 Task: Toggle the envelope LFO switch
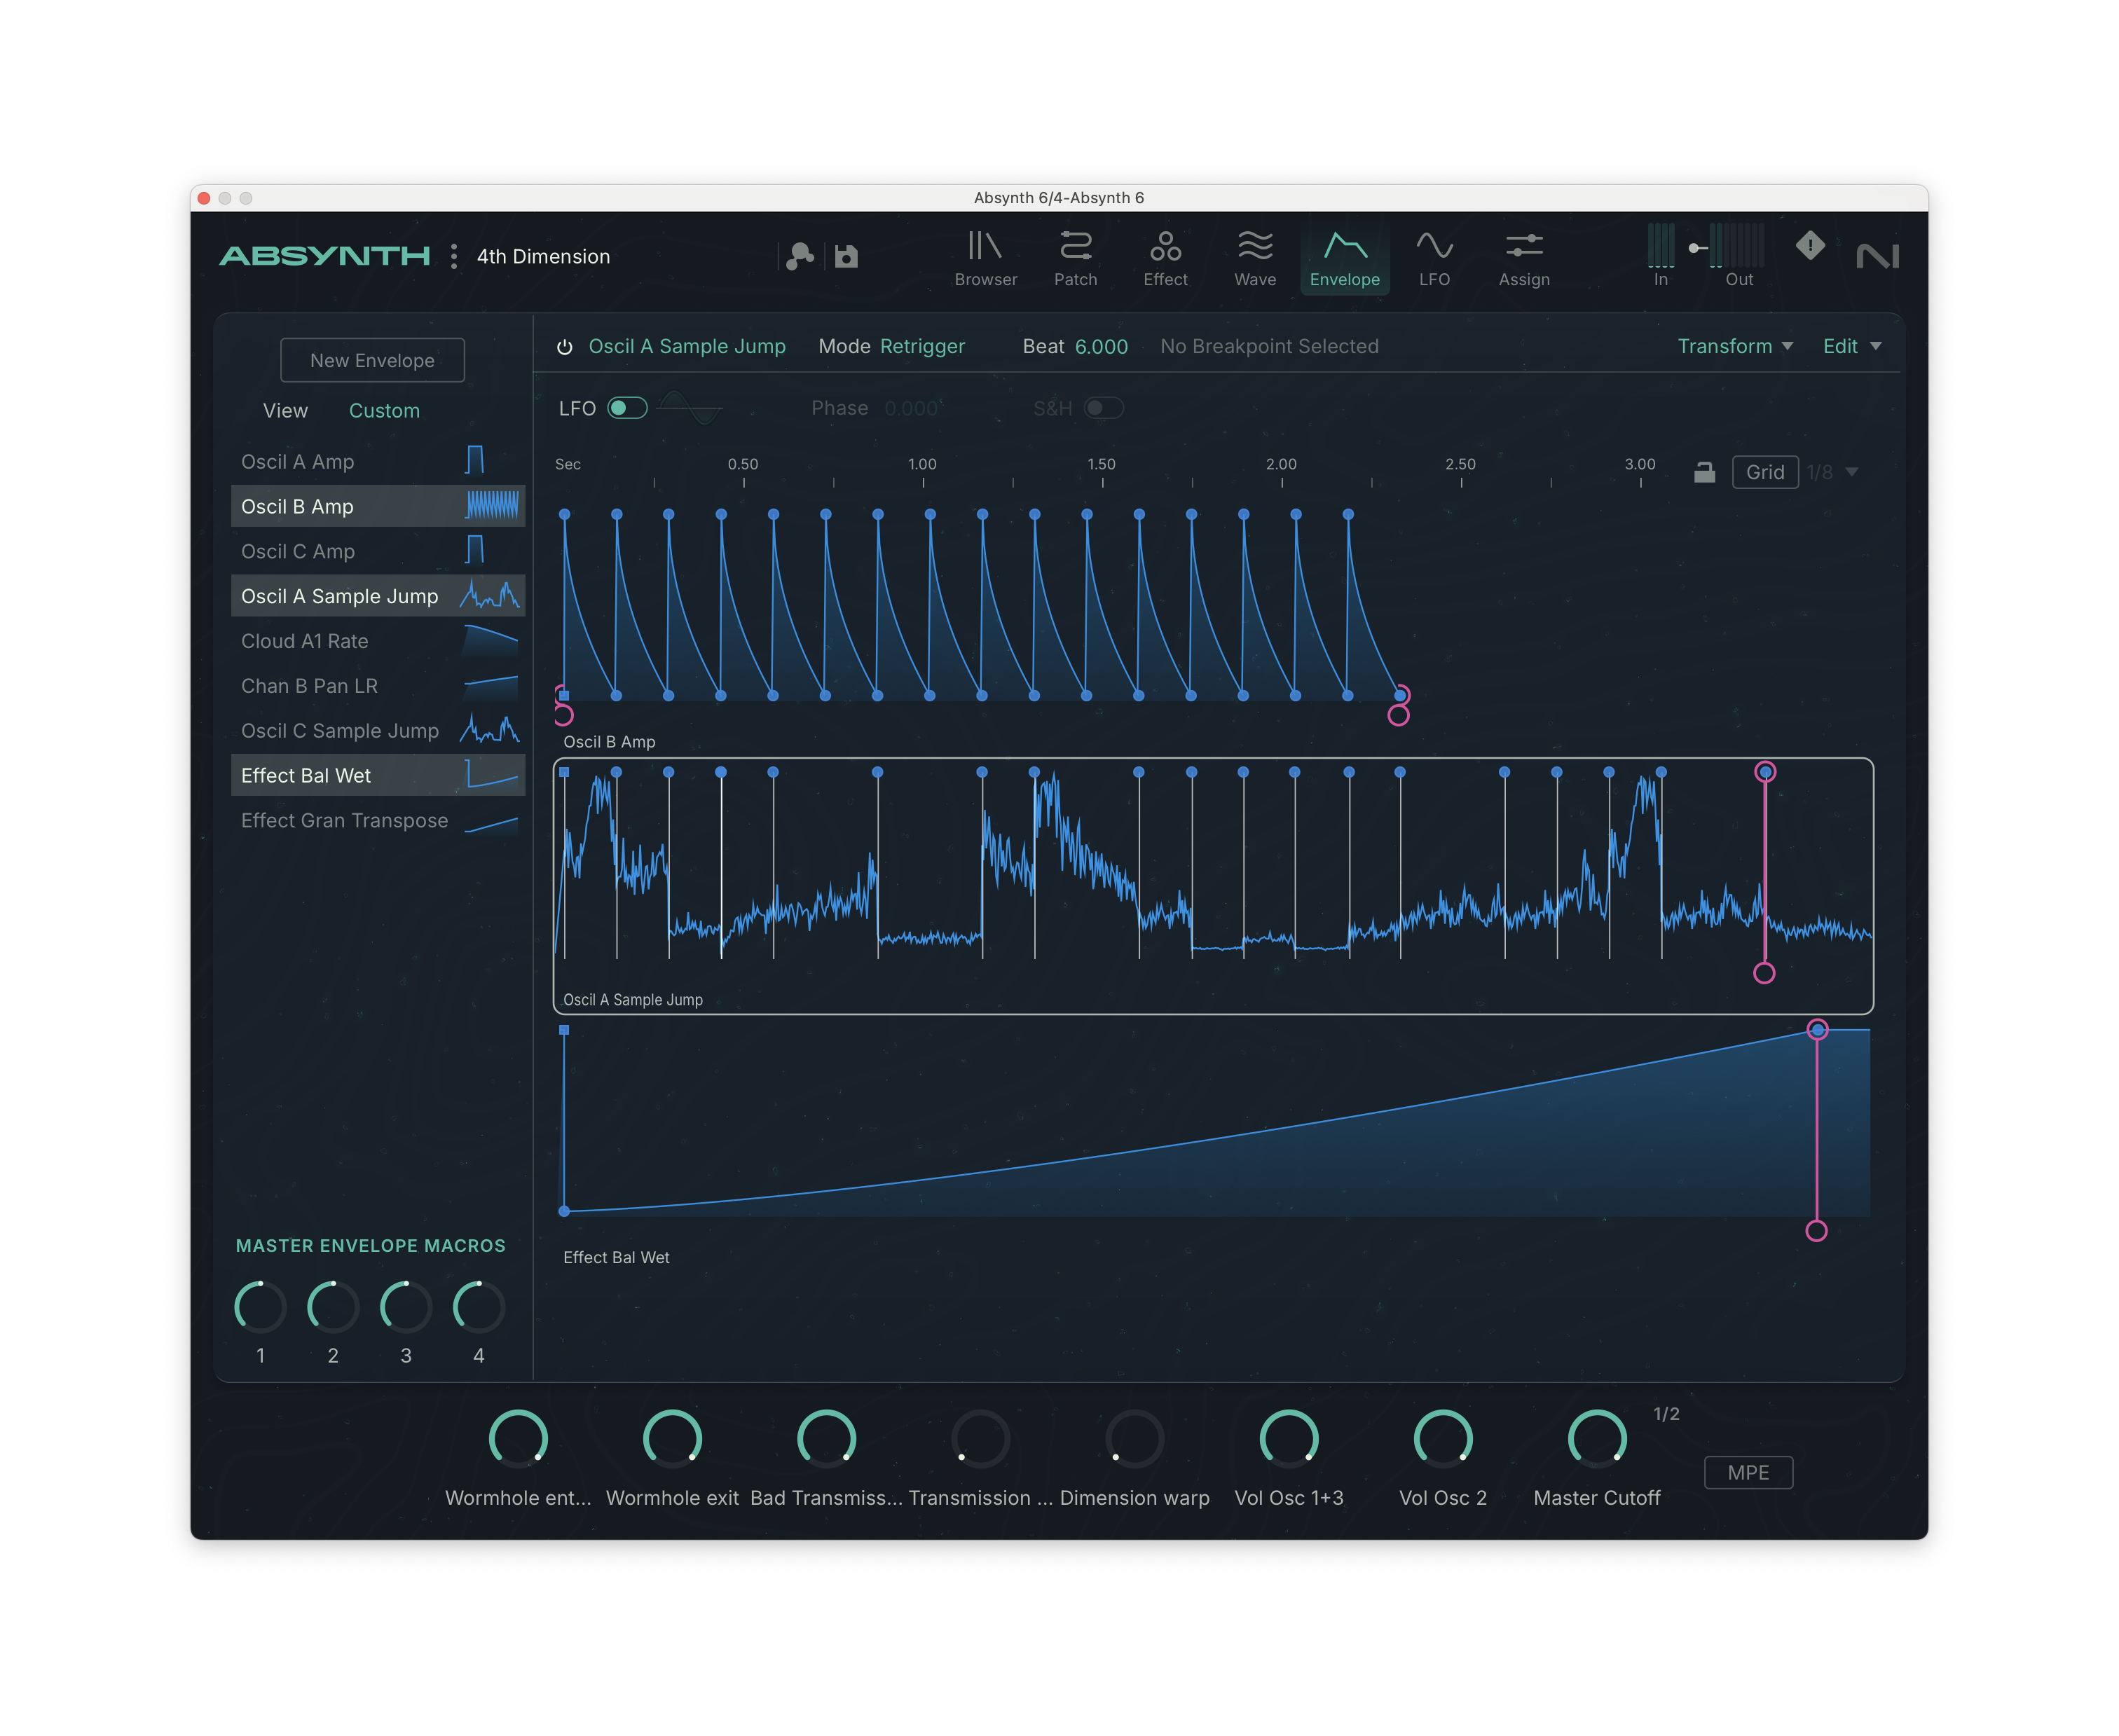pyautogui.click(x=627, y=408)
